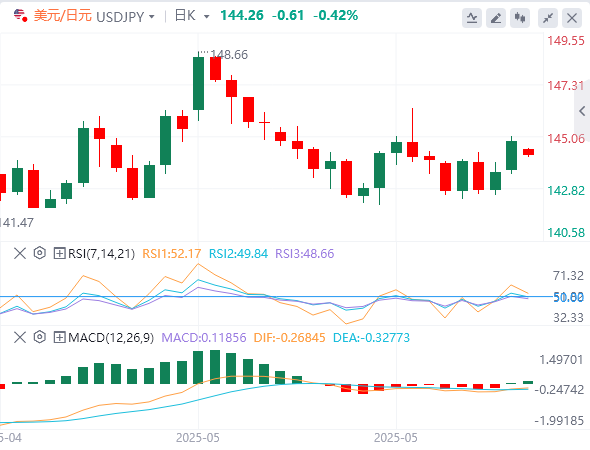Open MACD indicator settings gear
Viewport: 590px width, 450px height.
point(40,337)
